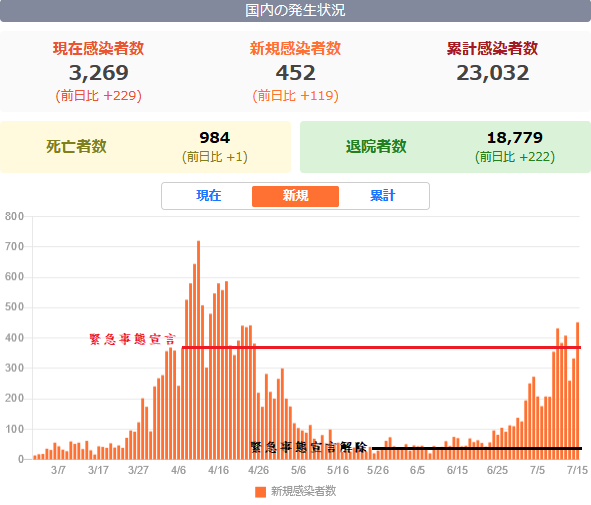The image size is (591, 505).
Task: Click the 4/6 x-axis date label
Action: click(x=178, y=470)
